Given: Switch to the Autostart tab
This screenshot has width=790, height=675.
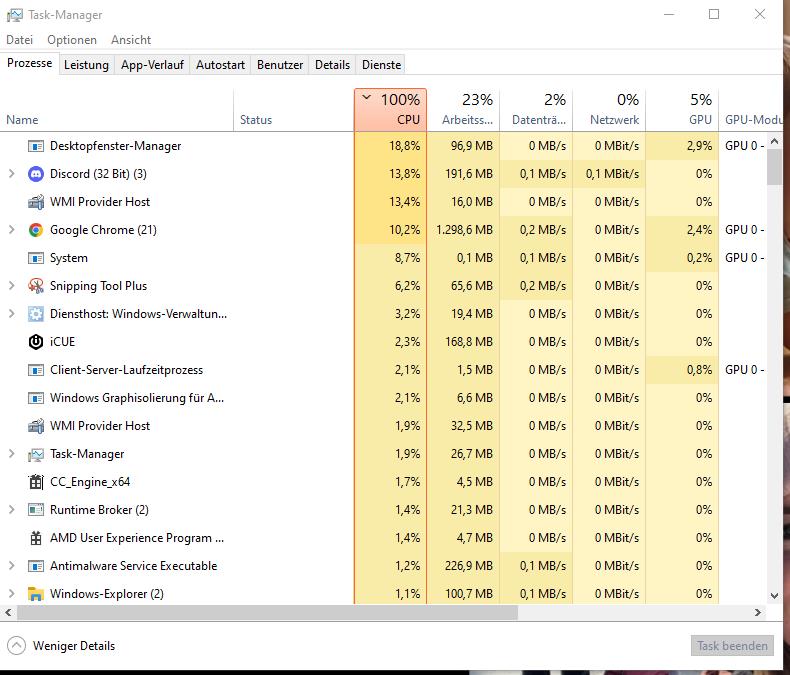Looking at the screenshot, I should click(x=220, y=65).
